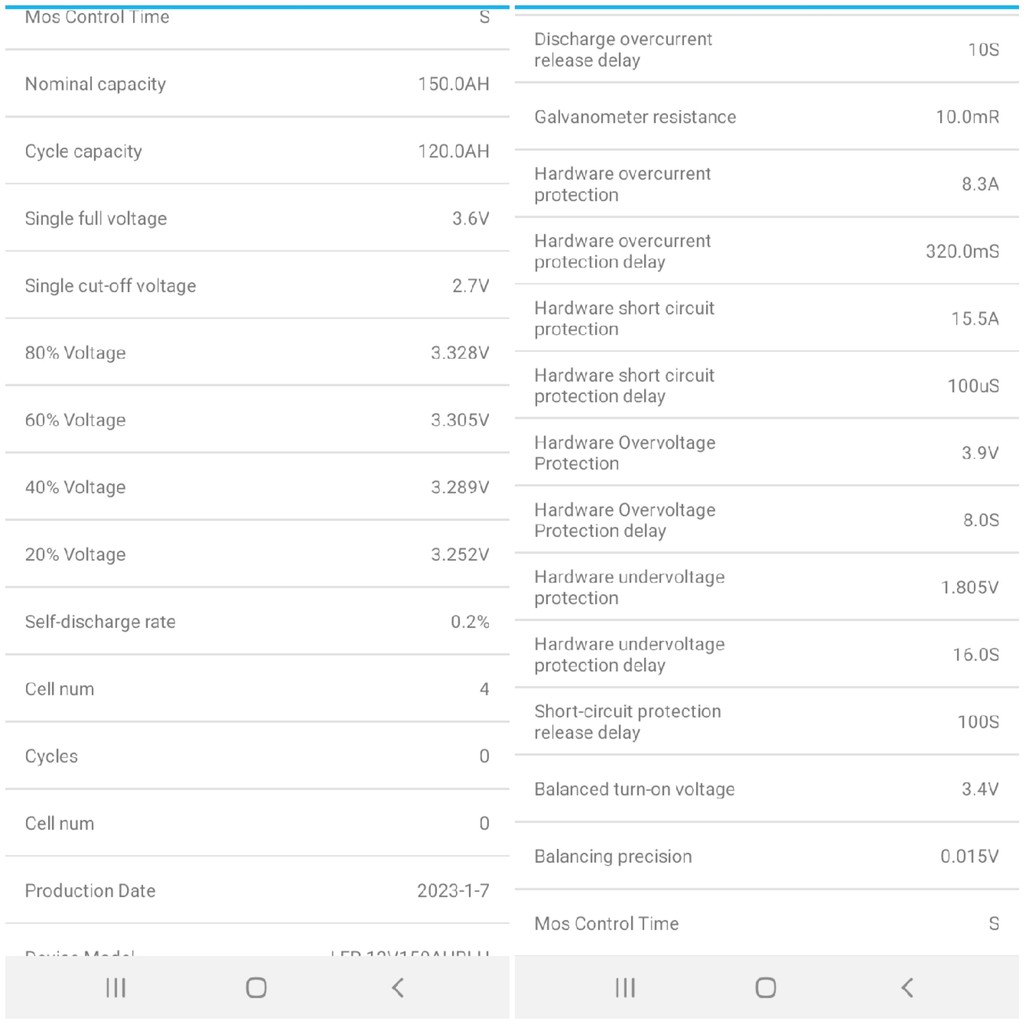This screenshot has width=1024, height=1024.
Task: Tap the right screen's back arrow icon
Action: tap(907, 987)
